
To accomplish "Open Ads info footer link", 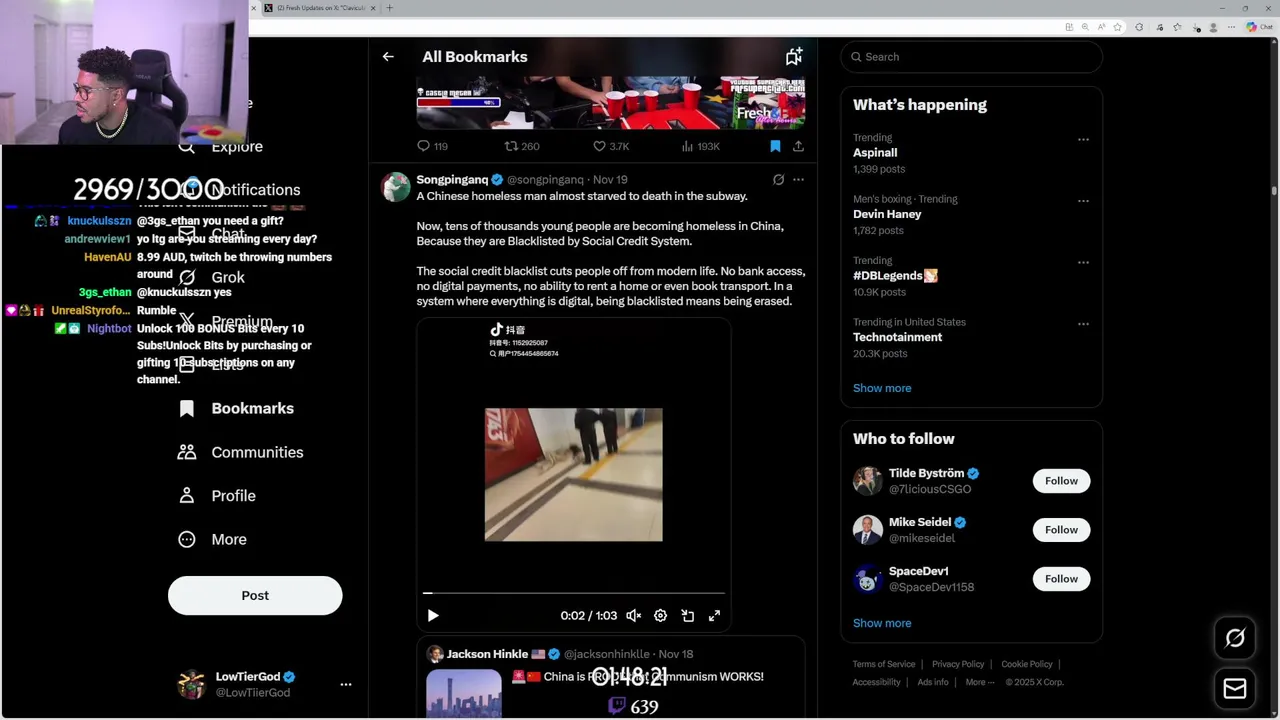I will tap(933, 682).
